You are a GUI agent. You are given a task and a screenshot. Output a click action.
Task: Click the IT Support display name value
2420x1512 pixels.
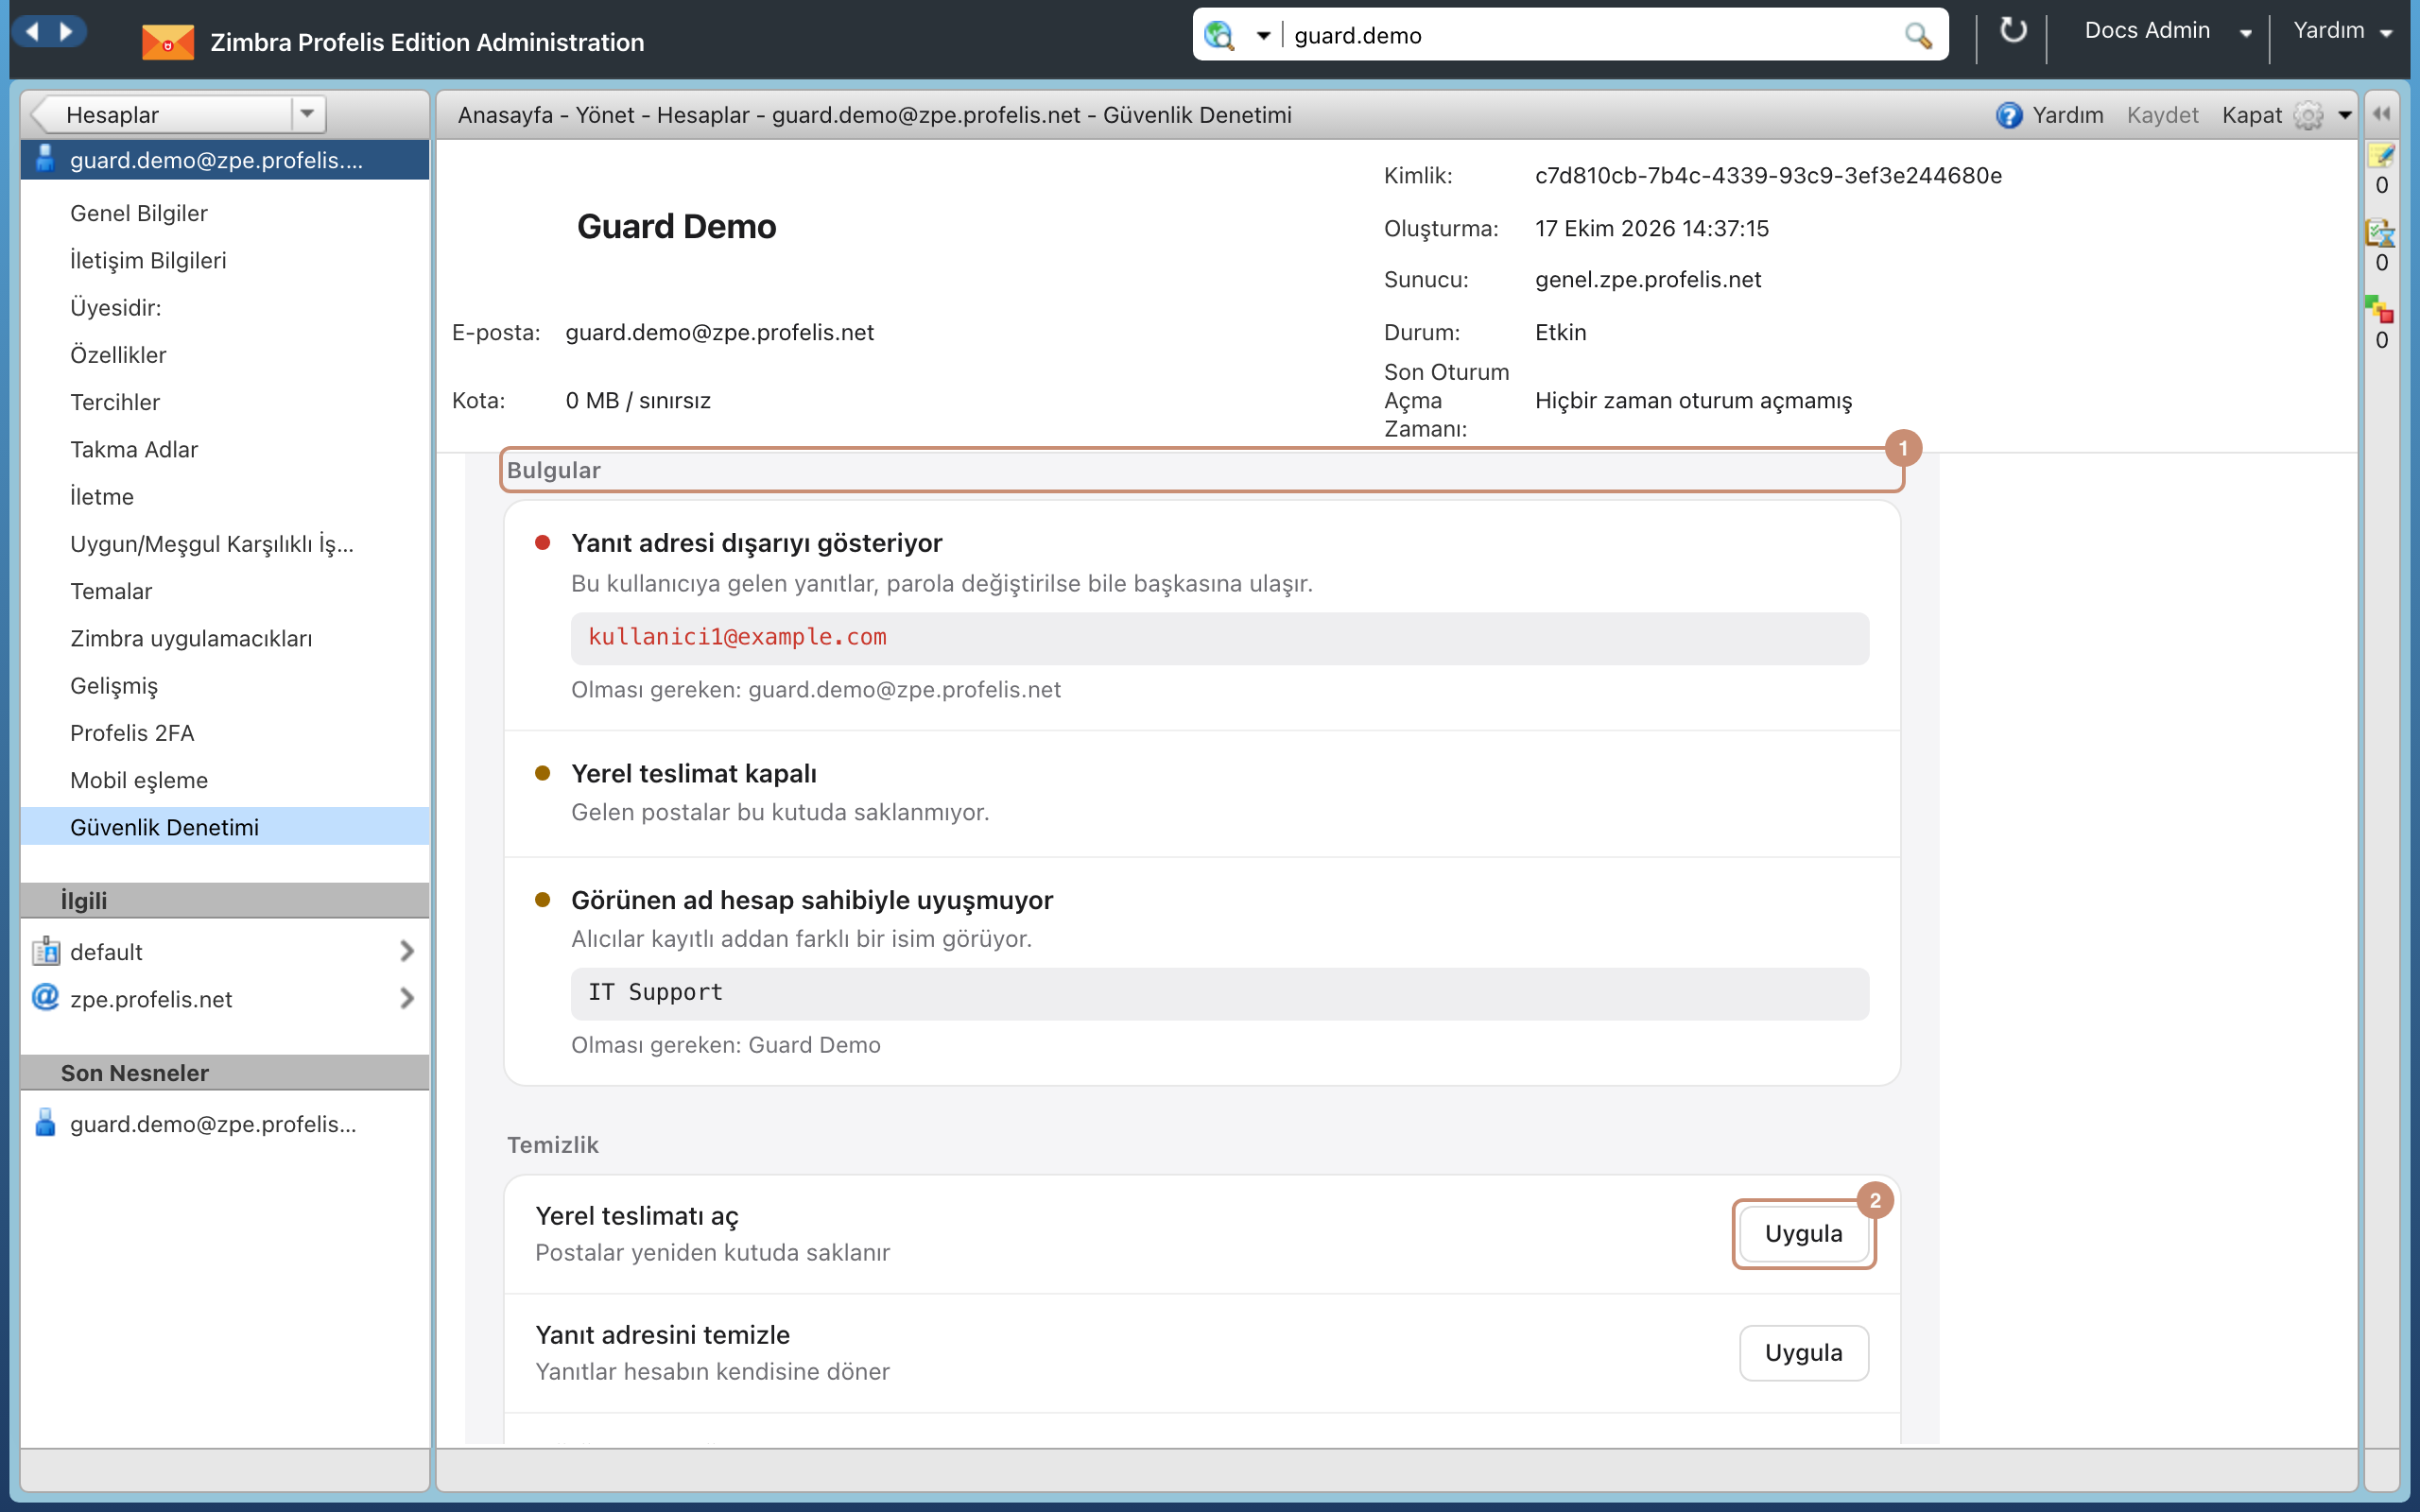click(655, 992)
